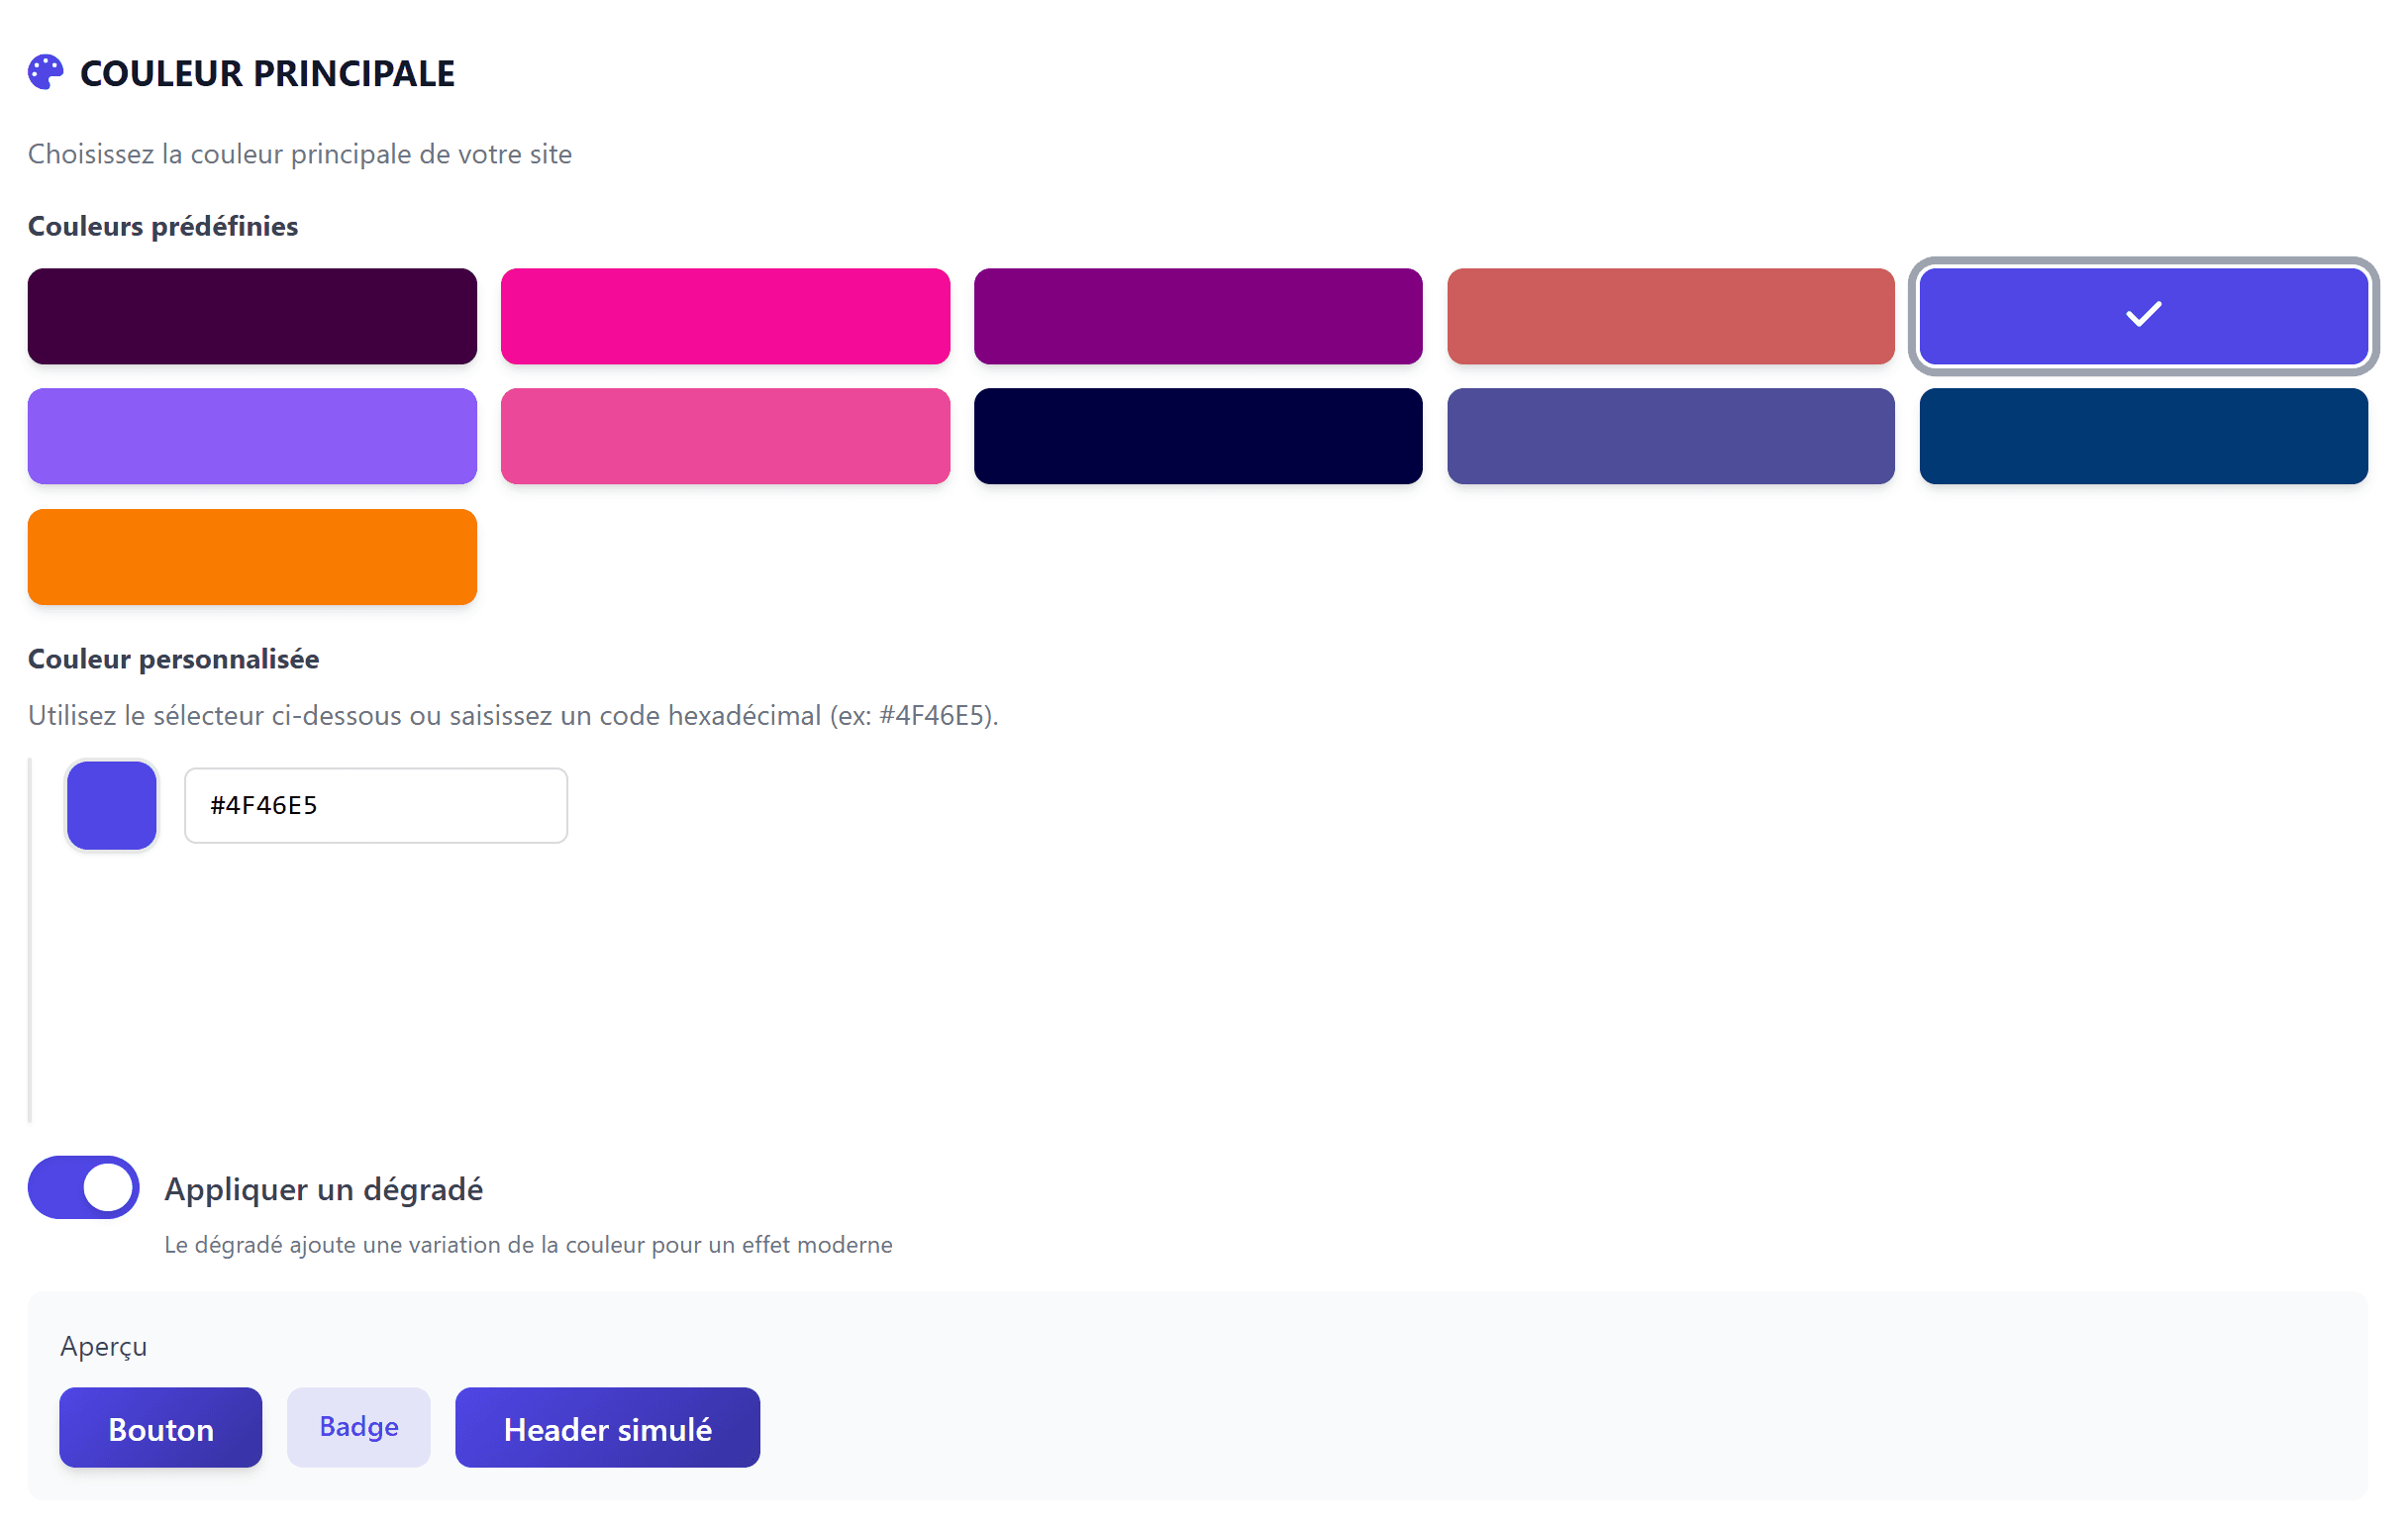Select the bright pink predefined color
Screen dimensions: 2408x1530
724,315
